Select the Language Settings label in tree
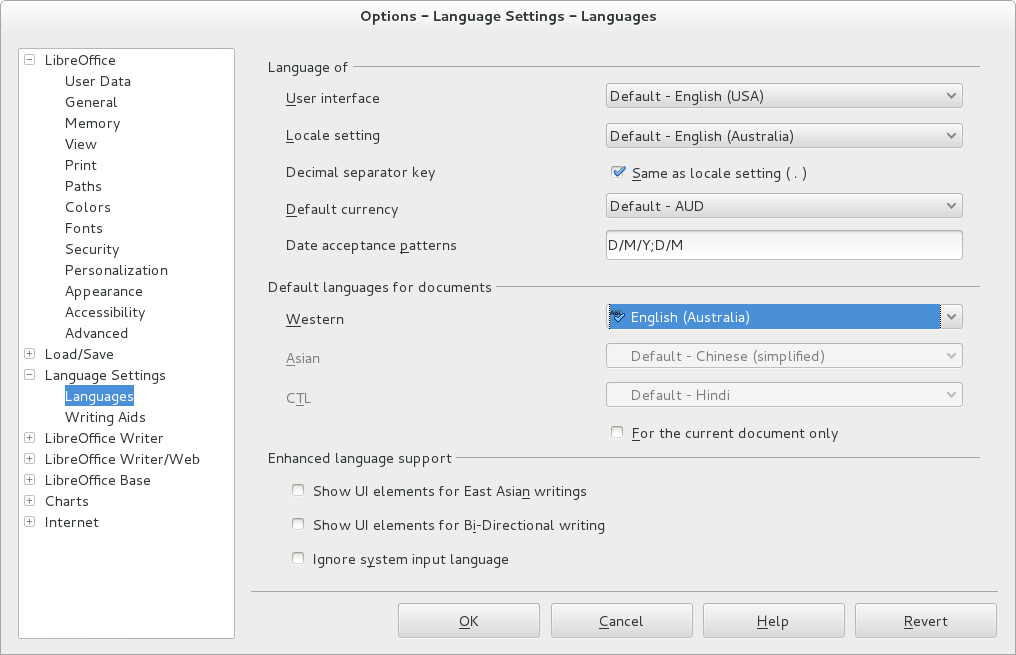The height and width of the screenshot is (655, 1016). tap(105, 375)
